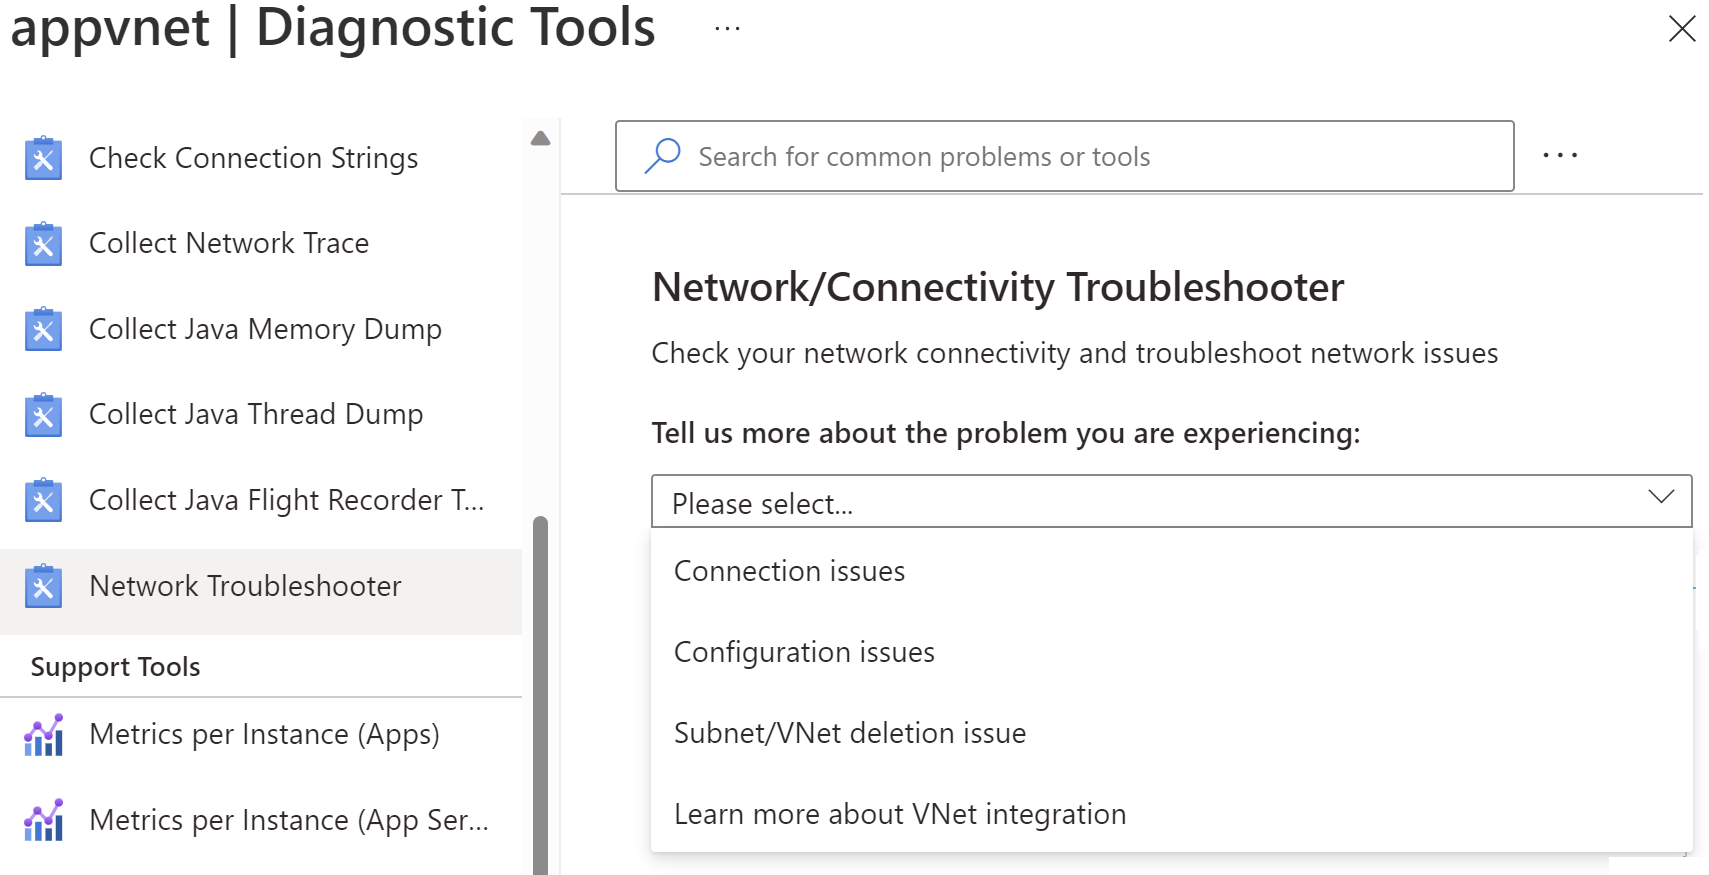Click the Network Troubleshooter tool icon
This screenshot has height=875, width=1709.
click(43, 587)
